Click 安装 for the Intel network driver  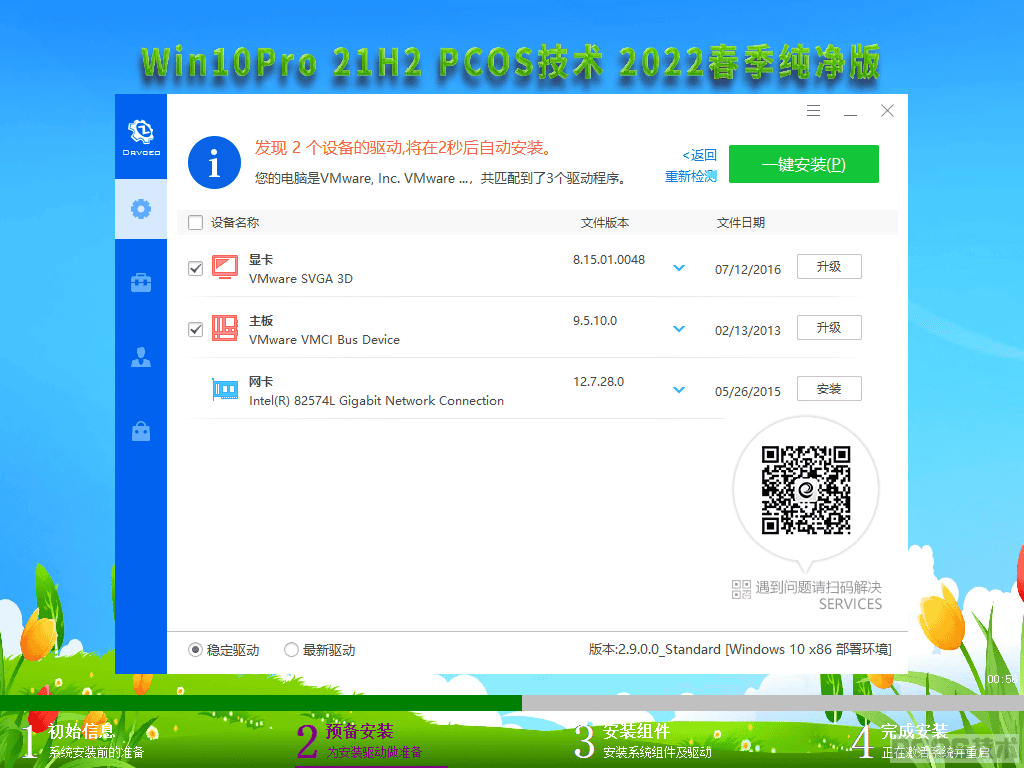[x=829, y=389]
